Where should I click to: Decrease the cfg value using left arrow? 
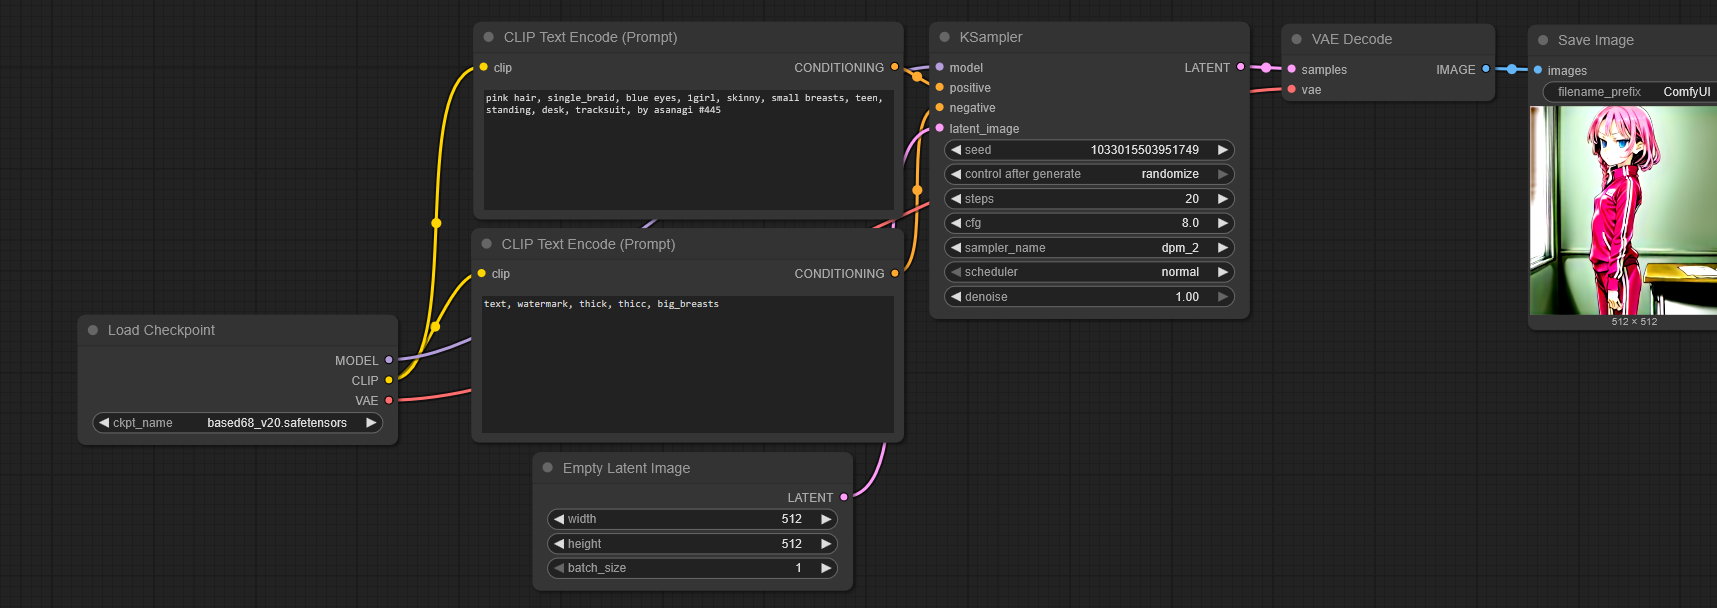pyautogui.click(x=956, y=223)
